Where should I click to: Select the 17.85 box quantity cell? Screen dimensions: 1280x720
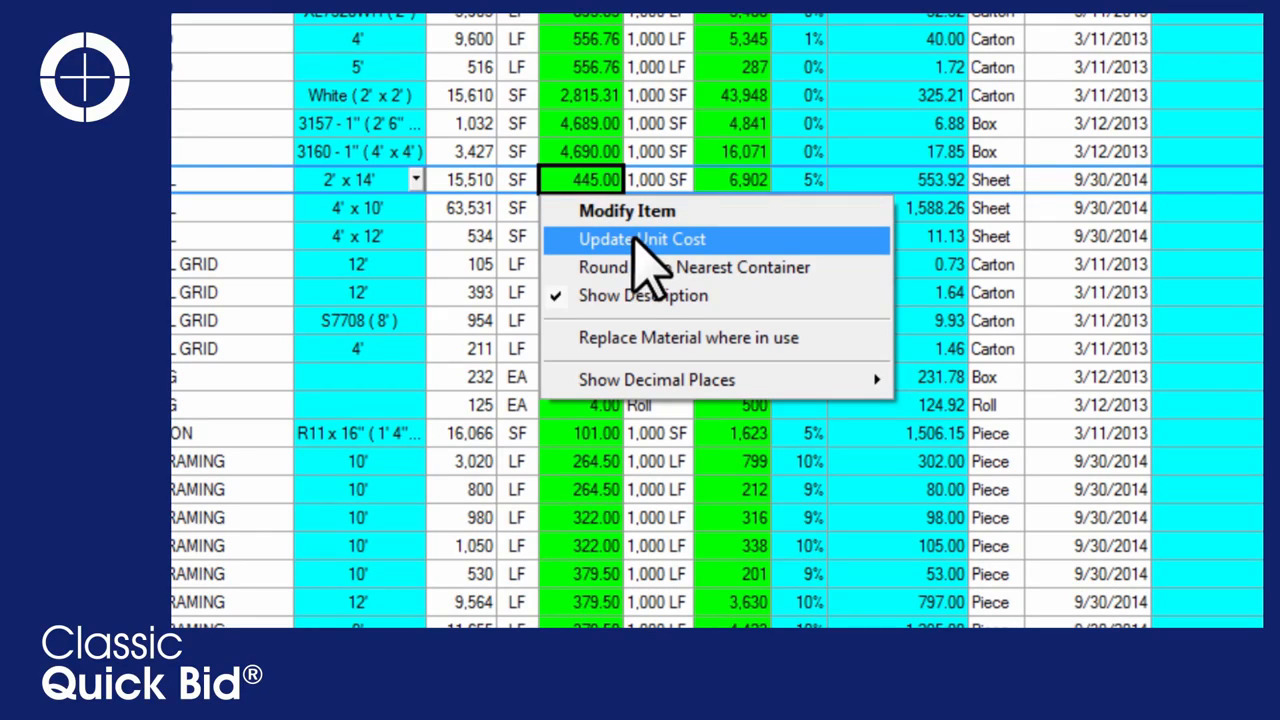coord(898,152)
